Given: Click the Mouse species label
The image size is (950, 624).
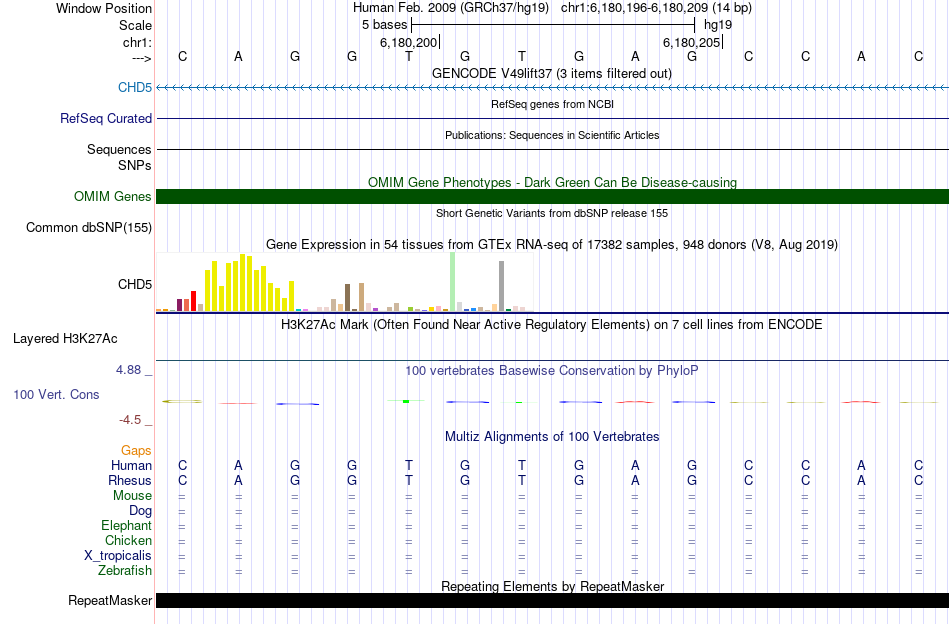Looking at the screenshot, I should [132, 496].
